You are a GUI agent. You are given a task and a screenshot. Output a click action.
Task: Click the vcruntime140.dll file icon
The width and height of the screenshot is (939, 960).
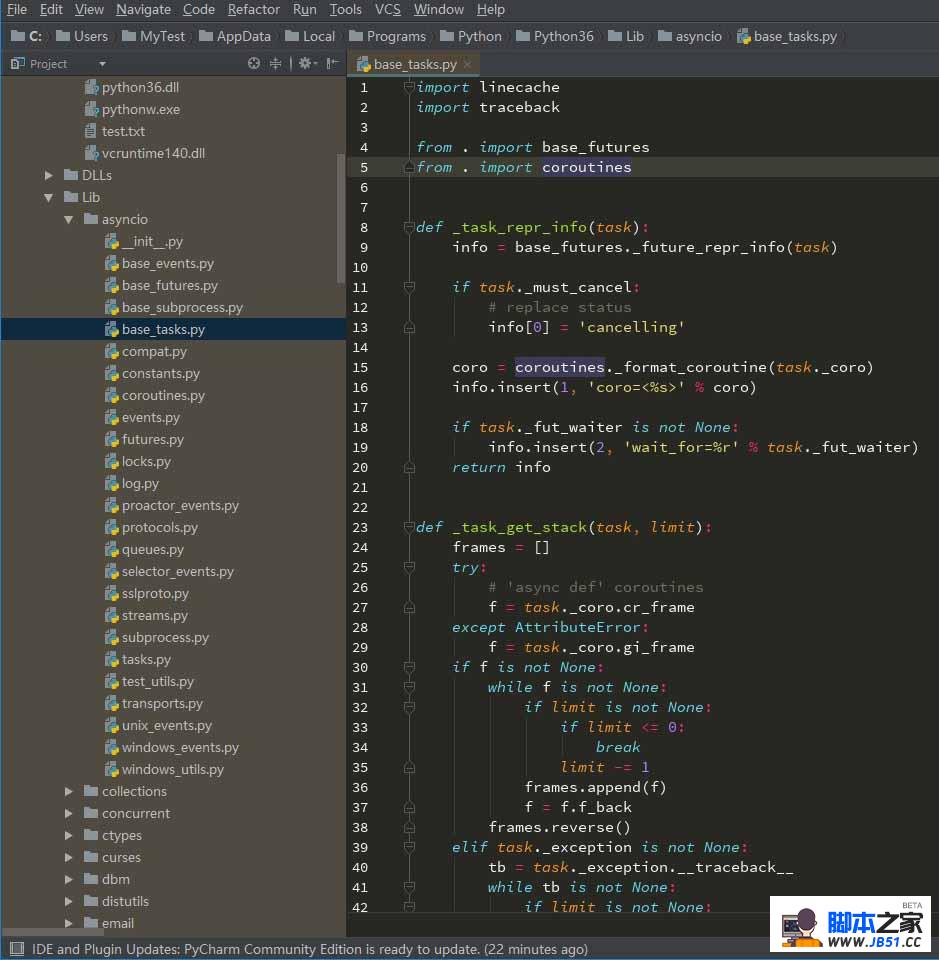[x=91, y=153]
